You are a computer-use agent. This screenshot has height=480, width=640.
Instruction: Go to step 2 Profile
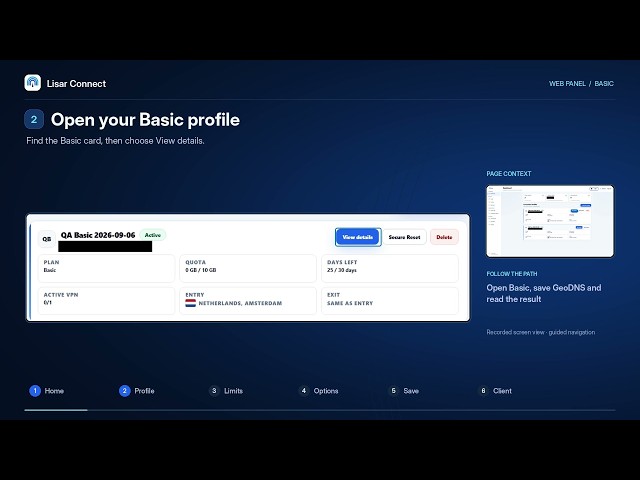tap(137, 391)
